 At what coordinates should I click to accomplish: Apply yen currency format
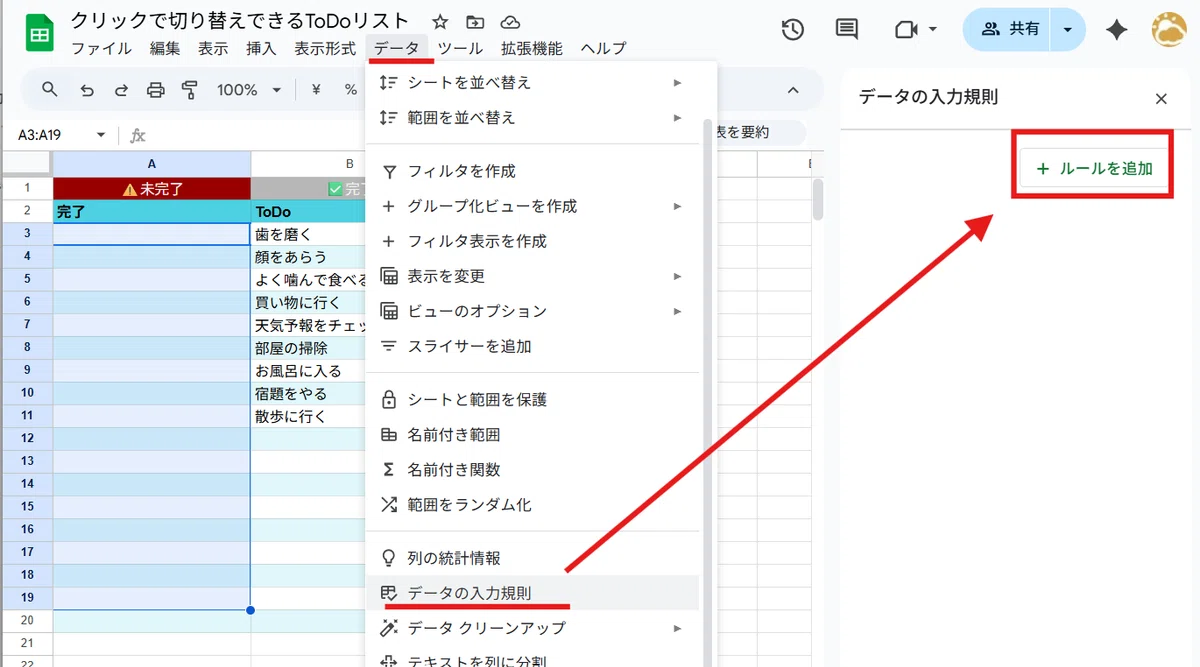[316, 90]
